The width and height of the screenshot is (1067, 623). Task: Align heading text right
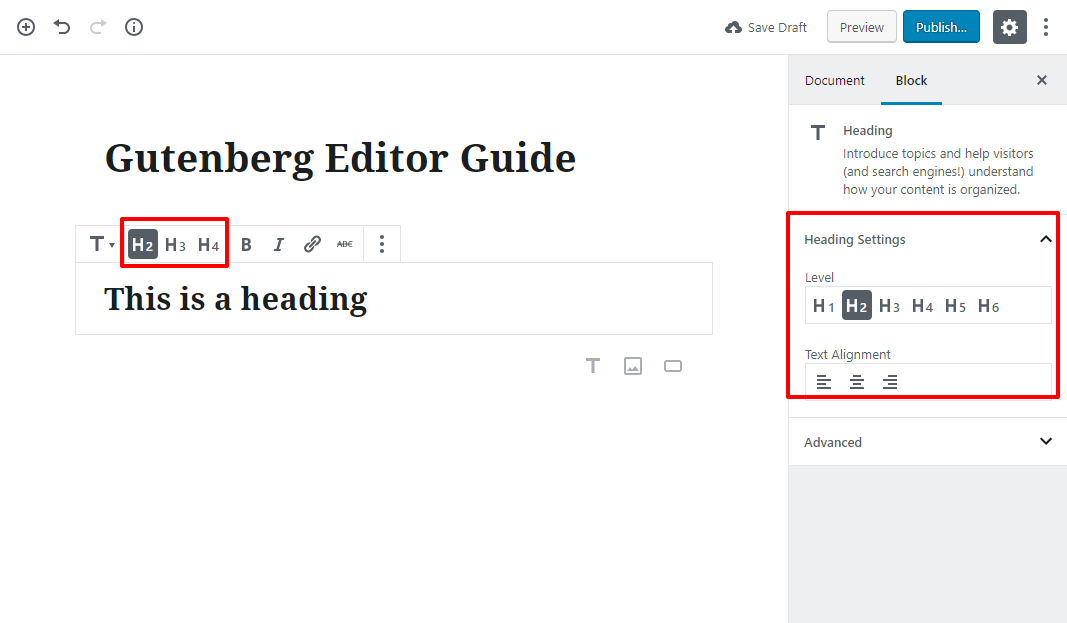tap(889, 382)
